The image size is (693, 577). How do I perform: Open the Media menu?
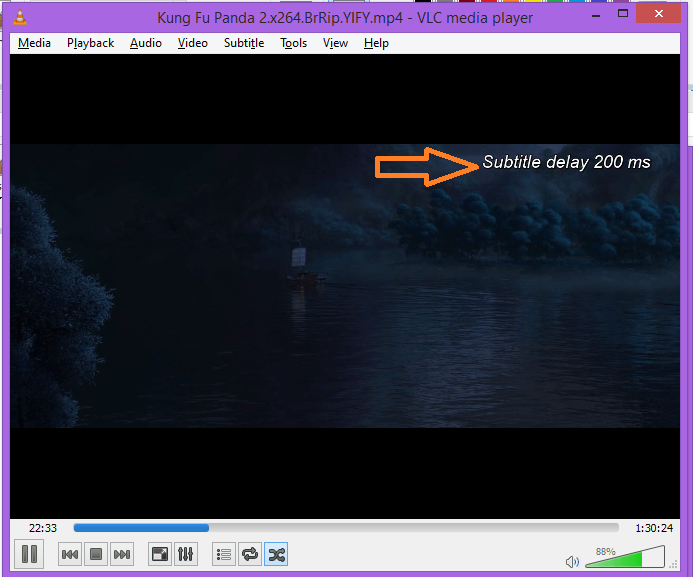point(34,43)
